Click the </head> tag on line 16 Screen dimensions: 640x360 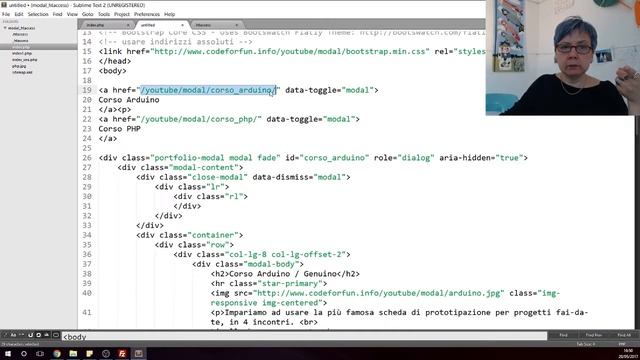115,61
